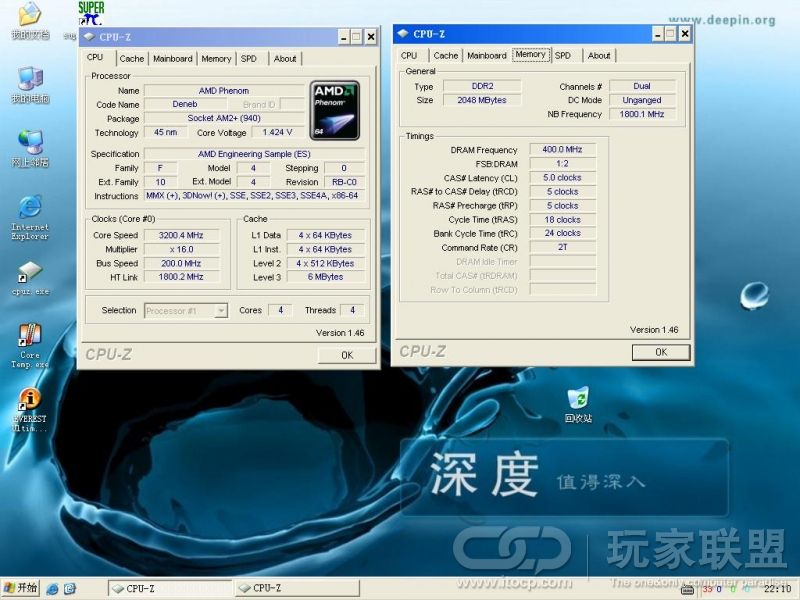Click the 18 clocks Cycle Time value
This screenshot has width=800, height=600.
tap(562, 220)
